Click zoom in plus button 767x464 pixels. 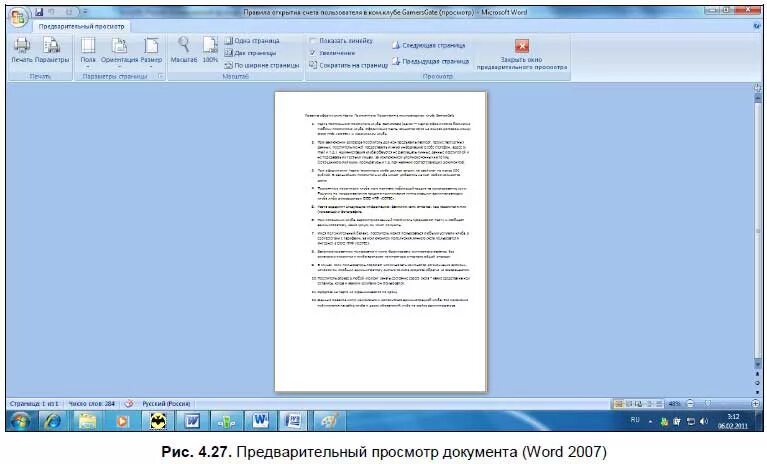point(756,404)
